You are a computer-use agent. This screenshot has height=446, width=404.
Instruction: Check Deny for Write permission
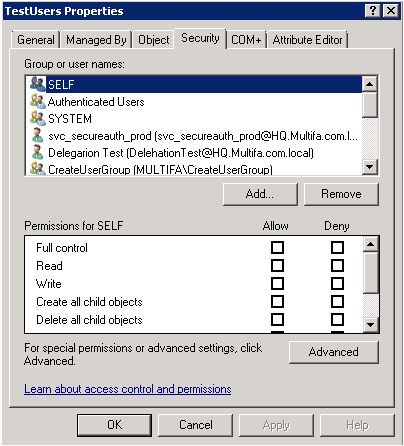[x=337, y=284]
